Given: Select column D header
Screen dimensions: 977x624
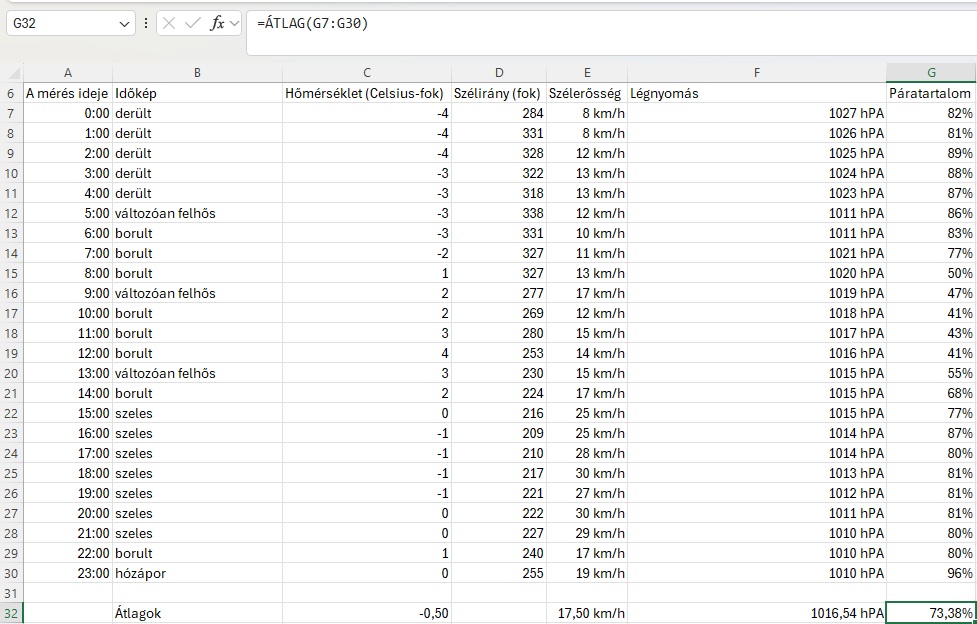Looking at the screenshot, I should [x=498, y=73].
